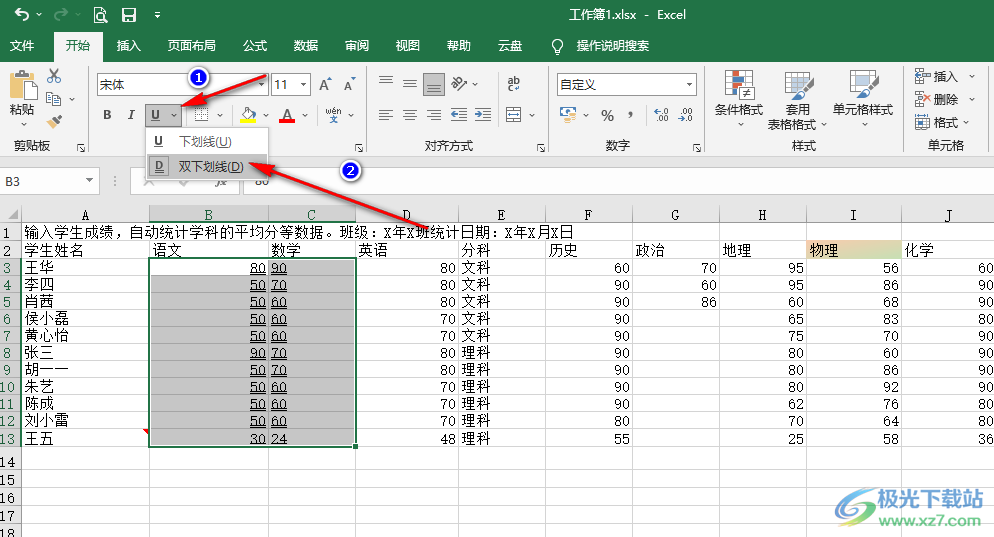Click the 操作说明搜索 search box
The width and height of the screenshot is (994, 537).
[612, 46]
